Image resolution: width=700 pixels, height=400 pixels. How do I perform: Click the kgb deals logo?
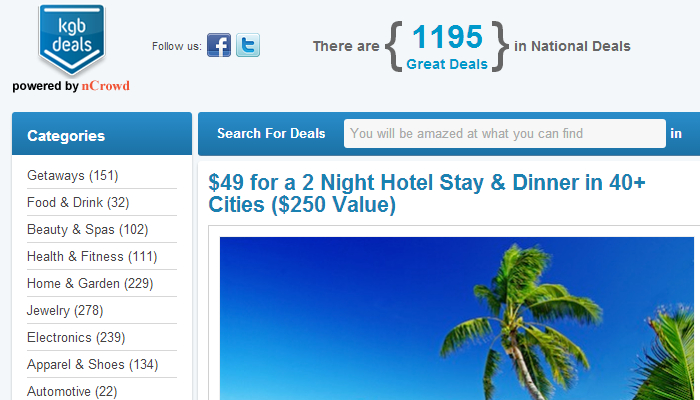point(71,39)
